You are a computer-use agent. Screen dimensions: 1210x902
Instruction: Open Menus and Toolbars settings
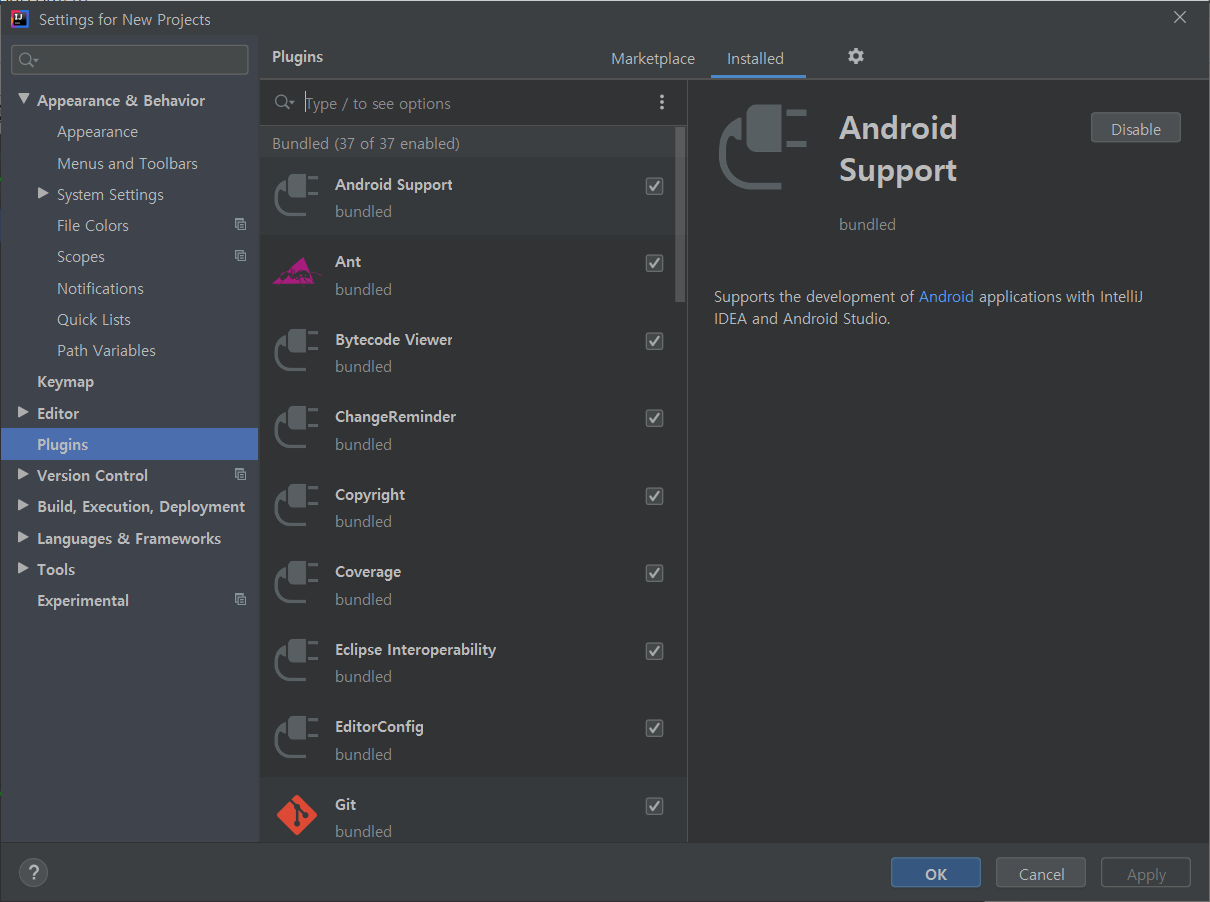pos(127,163)
